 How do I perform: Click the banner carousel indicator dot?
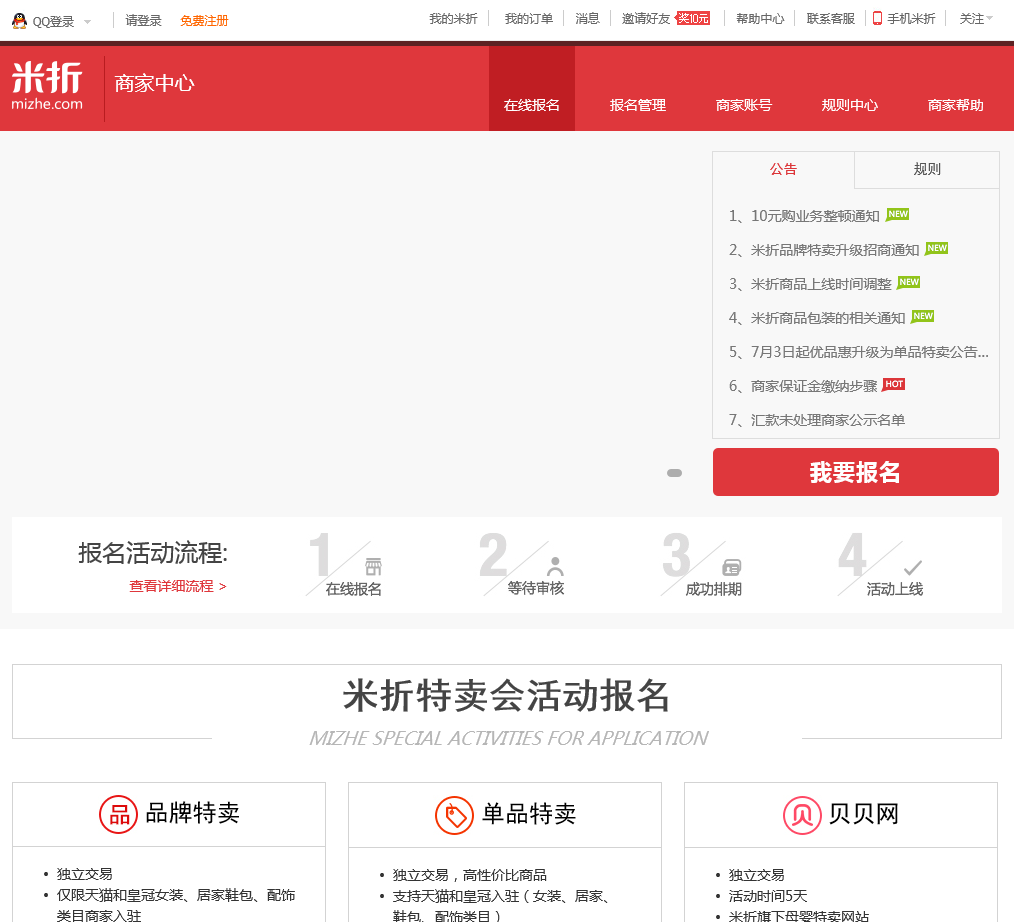point(674,473)
